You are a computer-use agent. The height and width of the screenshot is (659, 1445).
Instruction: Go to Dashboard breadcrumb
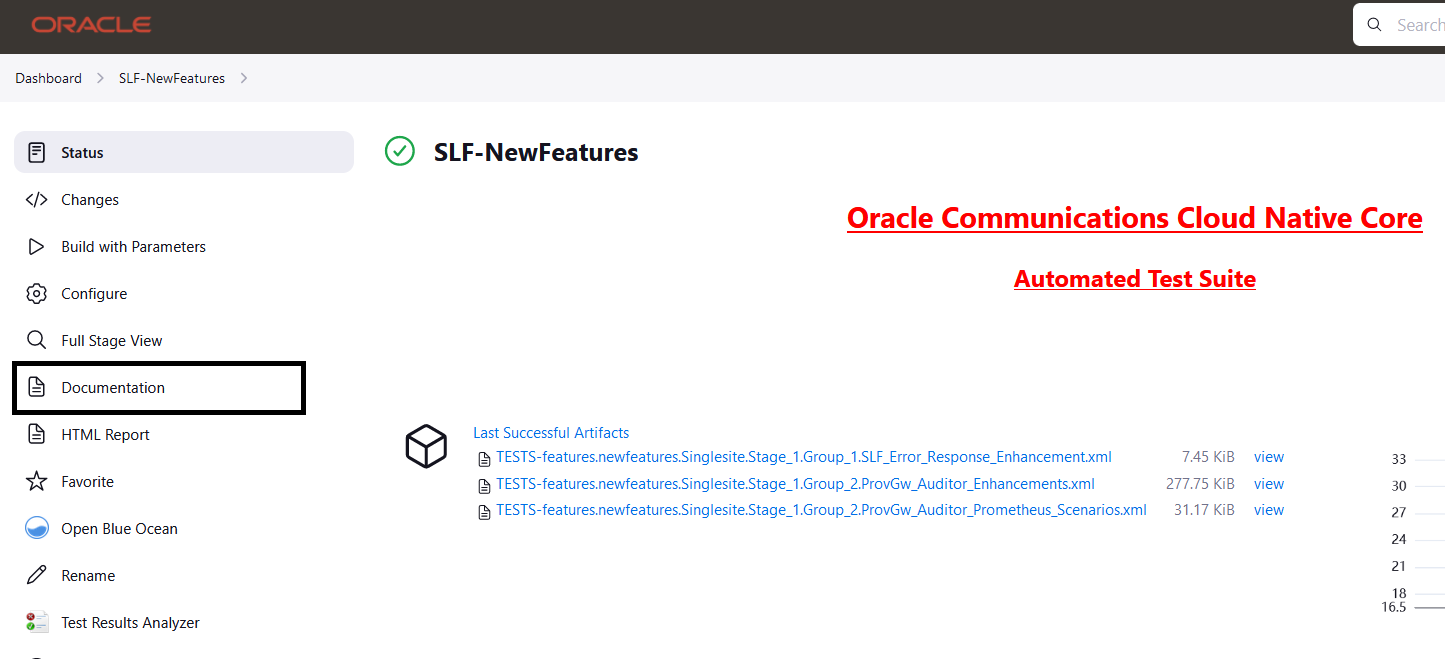[x=48, y=78]
